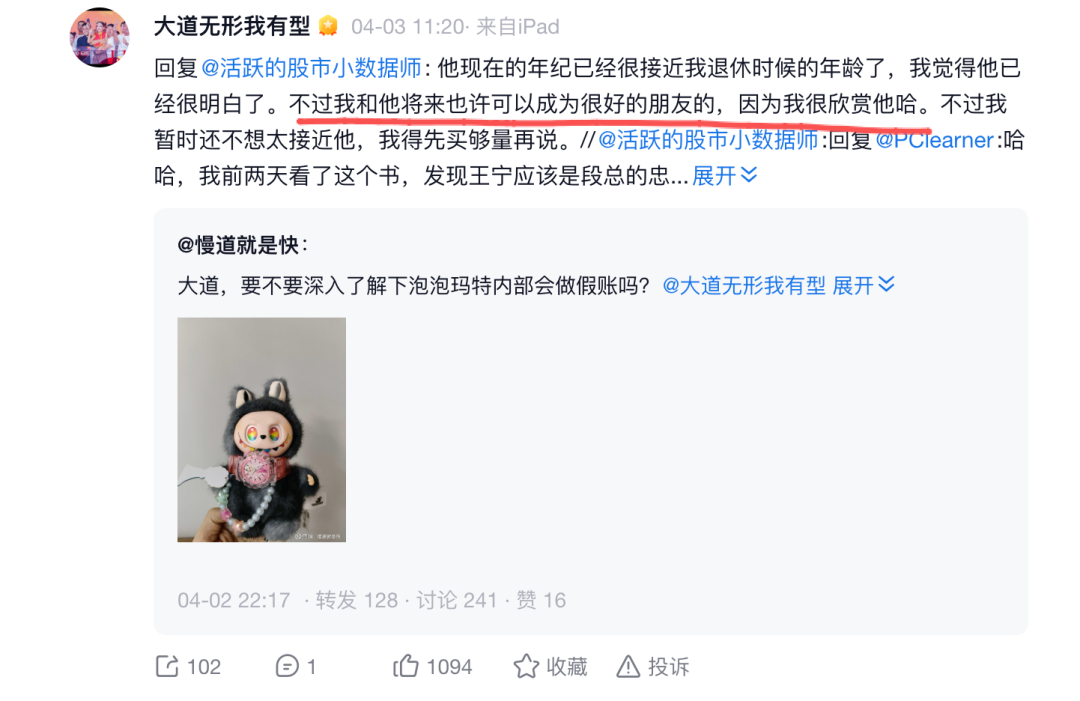Open comments via the speech bubble icon
Image resolution: width=1080 pixels, height=701 pixels.
point(287,666)
